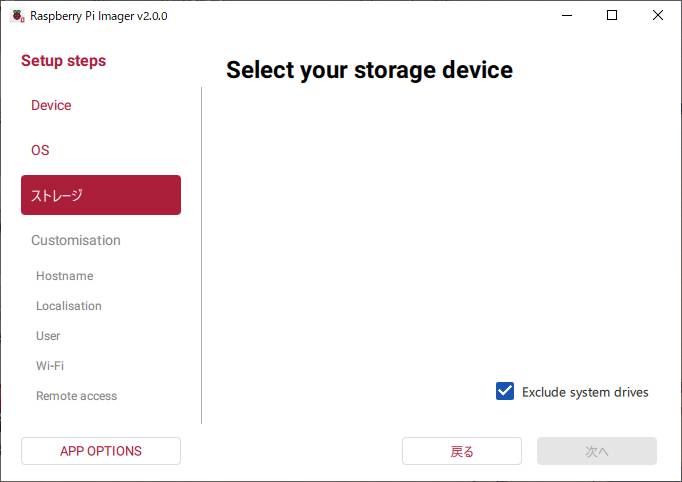Open the Customisation step

(x=76, y=240)
